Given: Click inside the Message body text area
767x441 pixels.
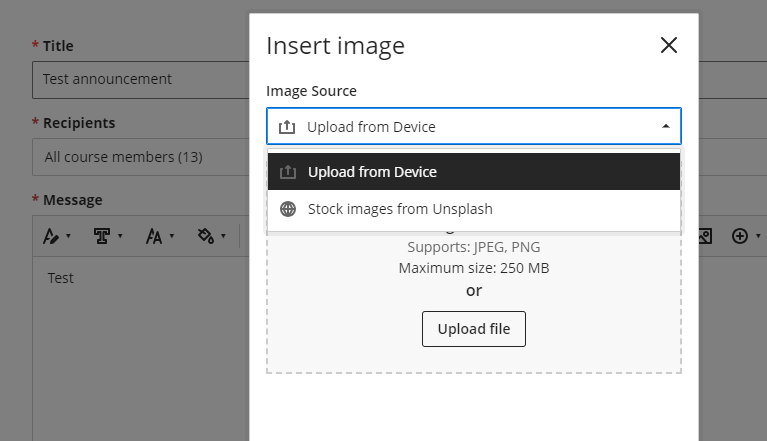Looking at the screenshot, I should (x=140, y=340).
